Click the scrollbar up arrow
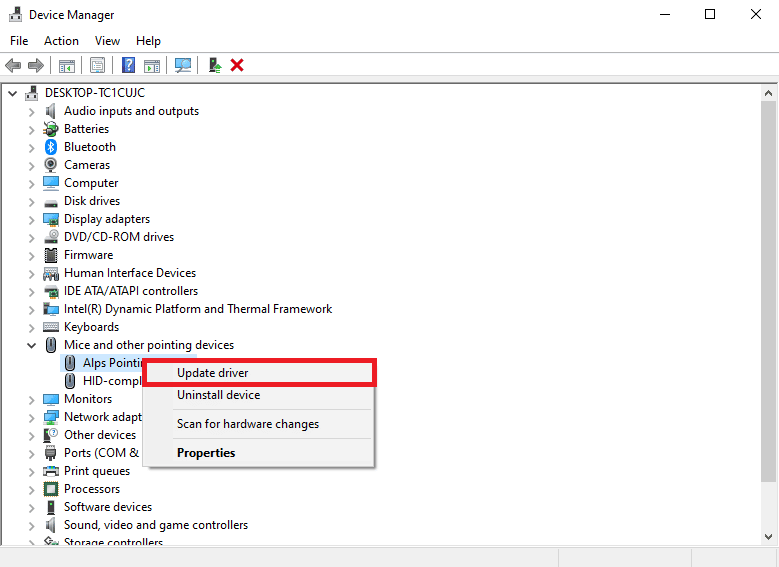The image size is (779, 567). (x=768, y=93)
